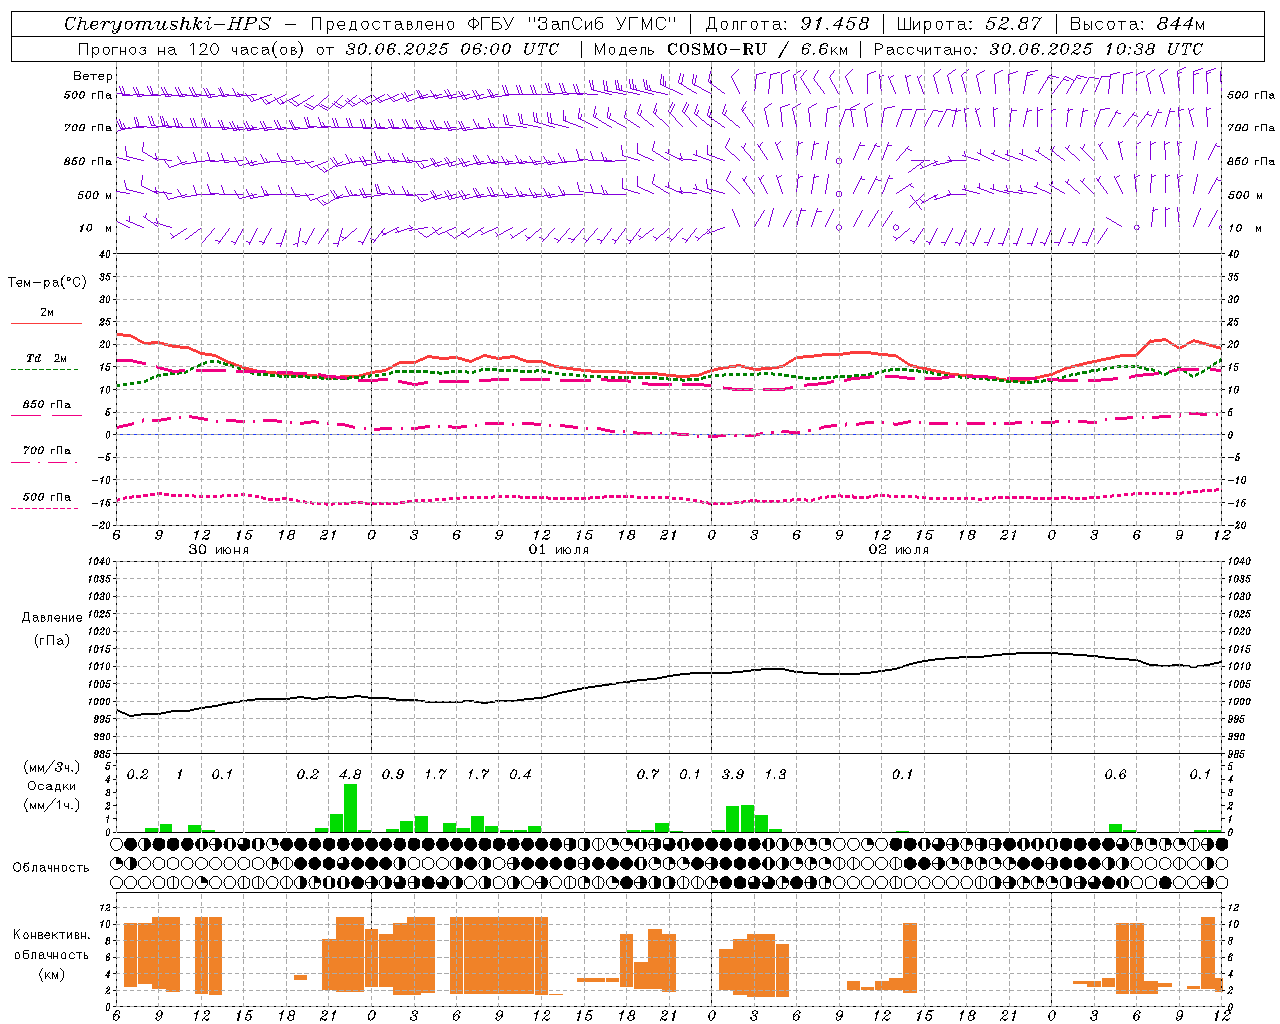Viewport: 1280px width, 1024px height.
Task: Click the precipitation value "4.8"
Action: pos(350,774)
